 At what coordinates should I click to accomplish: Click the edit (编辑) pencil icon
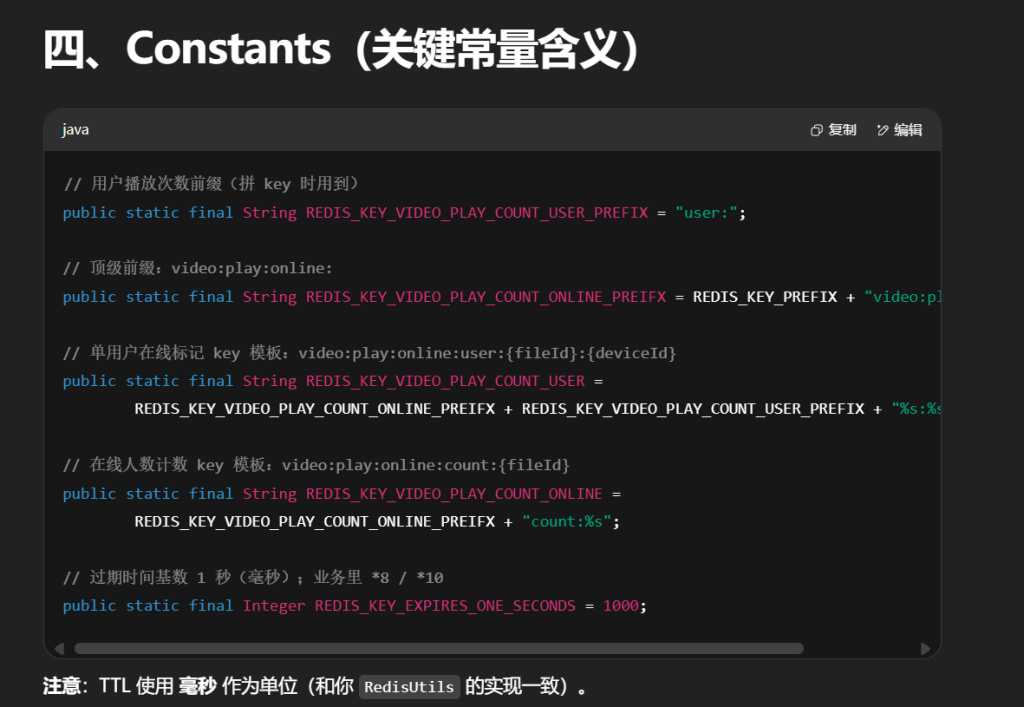pos(882,130)
